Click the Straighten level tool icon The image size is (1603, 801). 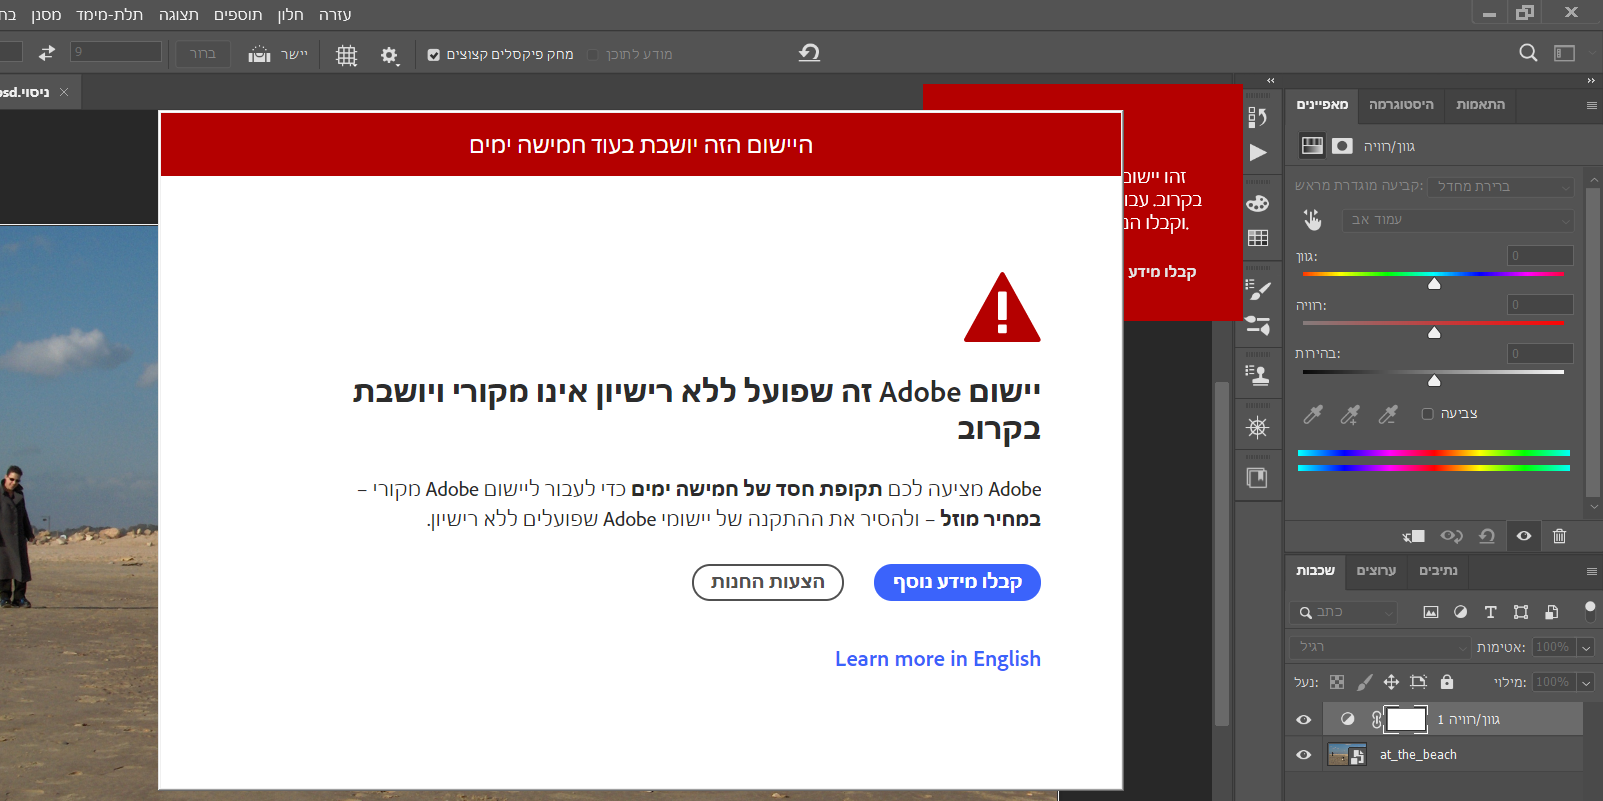259,54
